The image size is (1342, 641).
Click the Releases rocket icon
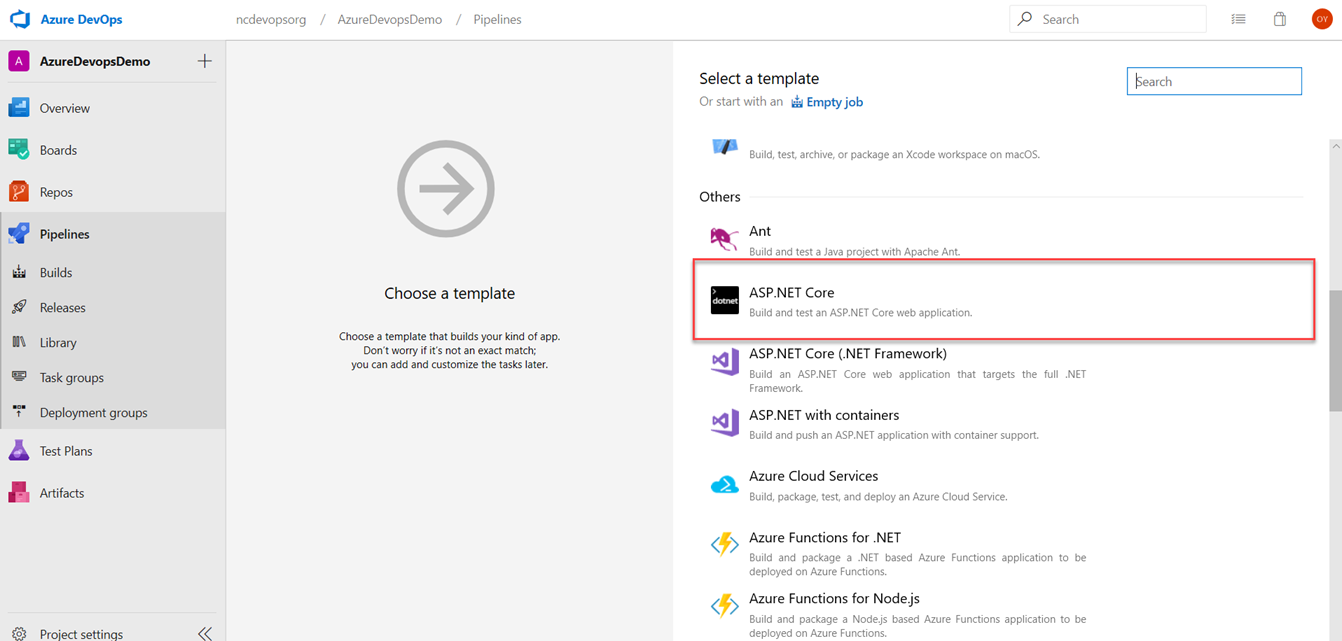(19, 307)
